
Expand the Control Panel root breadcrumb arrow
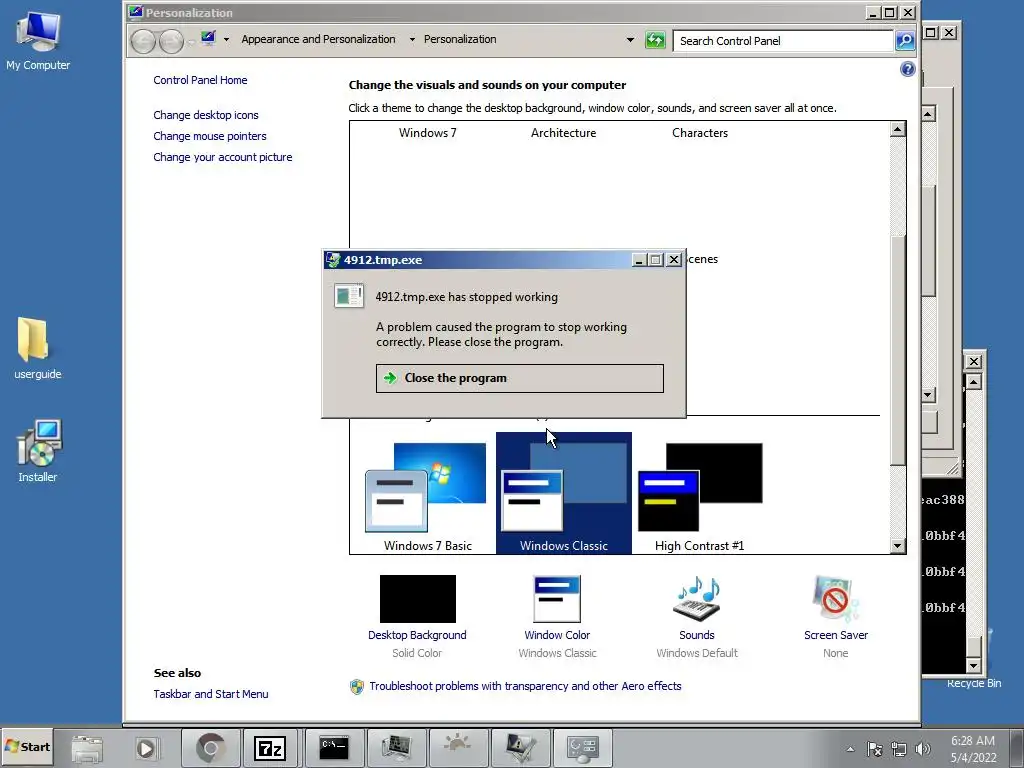click(x=227, y=40)
